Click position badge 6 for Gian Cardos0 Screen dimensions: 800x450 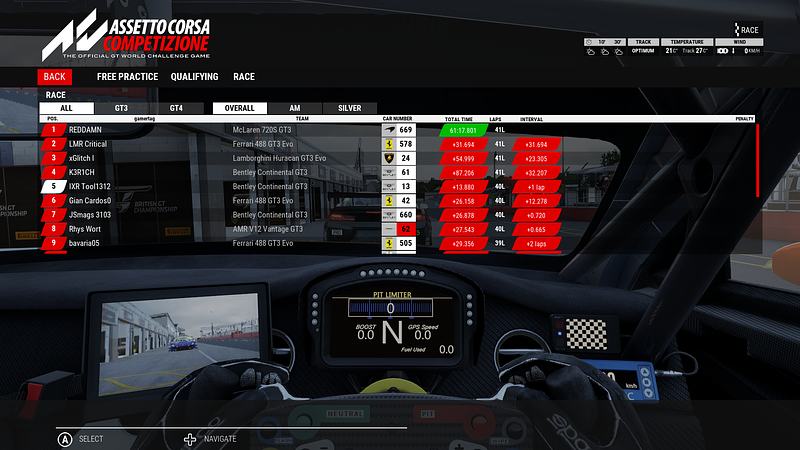pos(54,201)
